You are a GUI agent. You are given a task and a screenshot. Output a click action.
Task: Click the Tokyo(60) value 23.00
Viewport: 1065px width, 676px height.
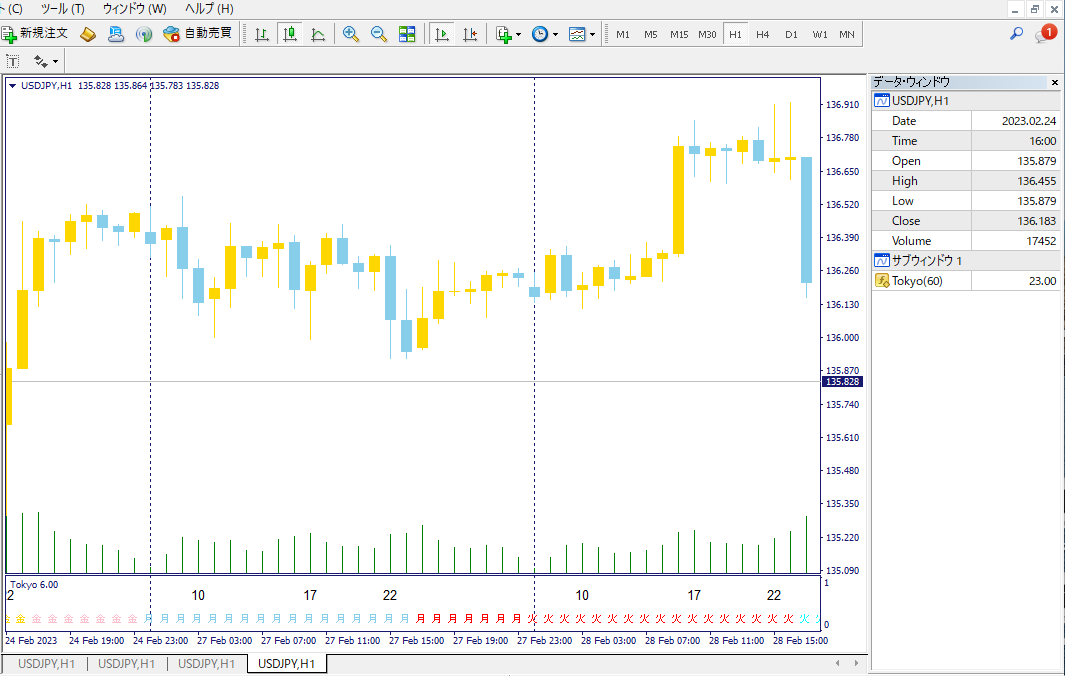click(x=1042, y=281)
